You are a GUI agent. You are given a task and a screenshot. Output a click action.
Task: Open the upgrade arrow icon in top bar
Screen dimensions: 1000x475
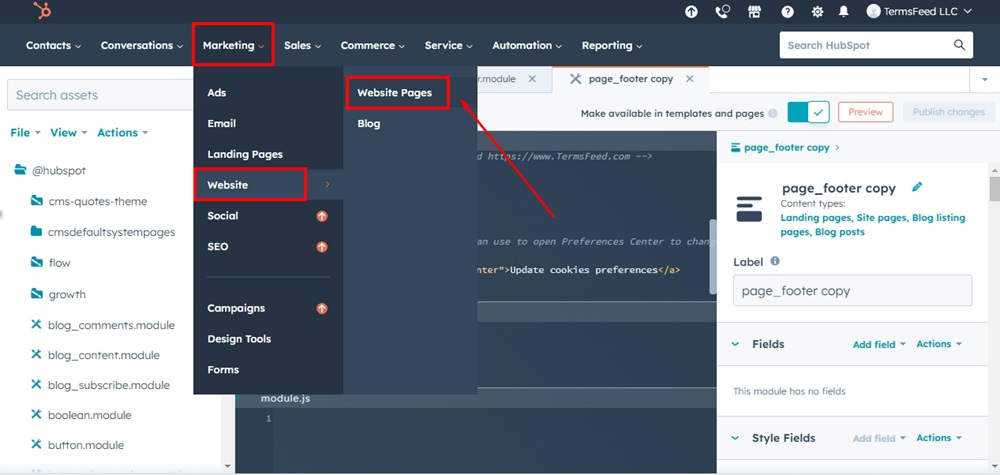691,11
